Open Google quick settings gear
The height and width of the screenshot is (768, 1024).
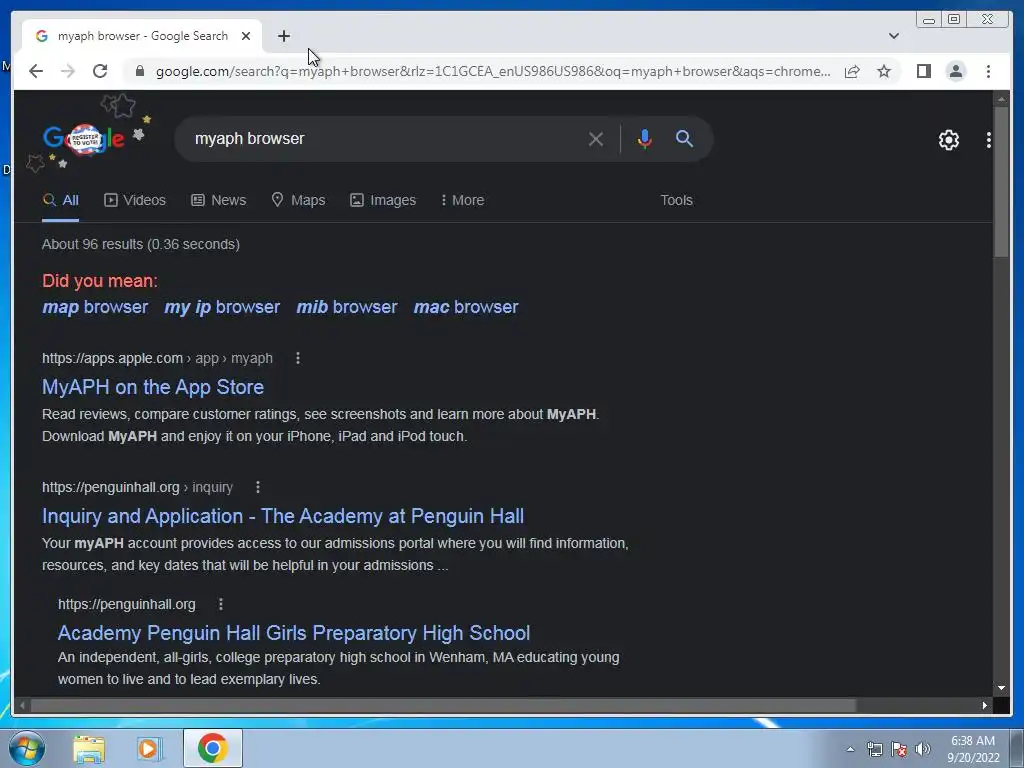(948, 140)
